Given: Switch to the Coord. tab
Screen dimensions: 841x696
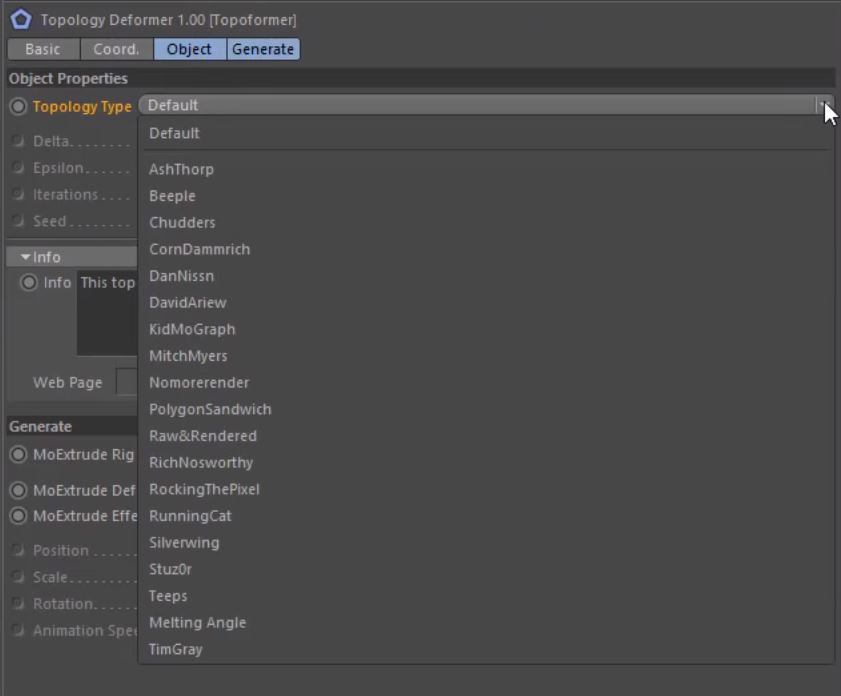Looking at the screenshot, I should pos(116,48).
